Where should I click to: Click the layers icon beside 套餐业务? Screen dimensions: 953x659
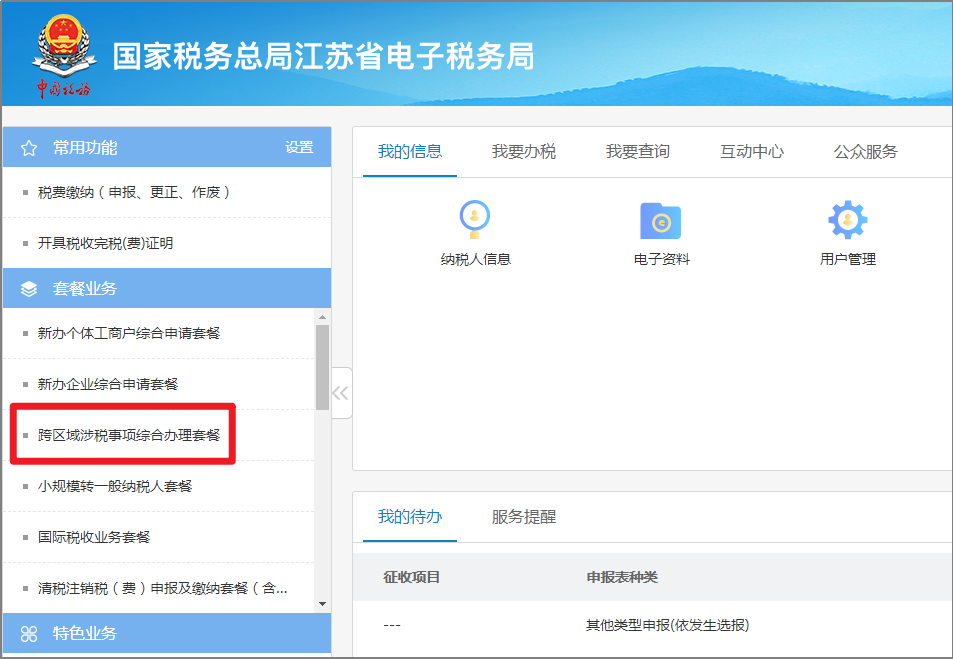pos(29,289)
